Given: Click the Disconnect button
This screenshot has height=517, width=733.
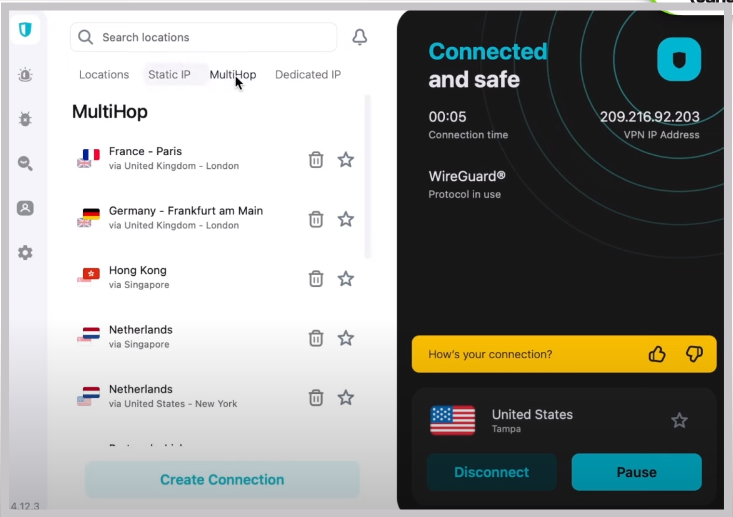Looking at the screenshot, I should 492,472.
